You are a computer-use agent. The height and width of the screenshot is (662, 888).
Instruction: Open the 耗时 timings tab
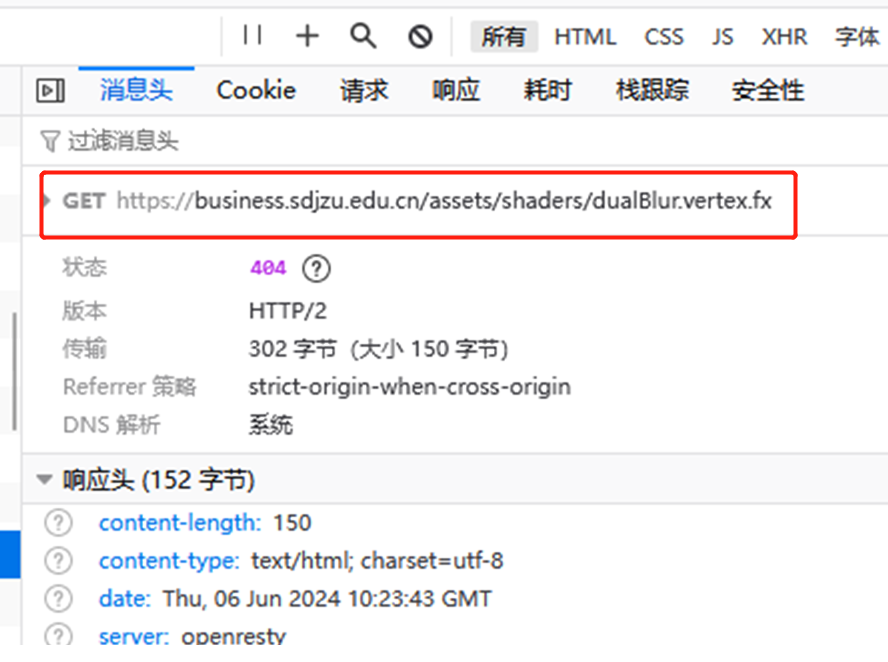coord(547,91)
